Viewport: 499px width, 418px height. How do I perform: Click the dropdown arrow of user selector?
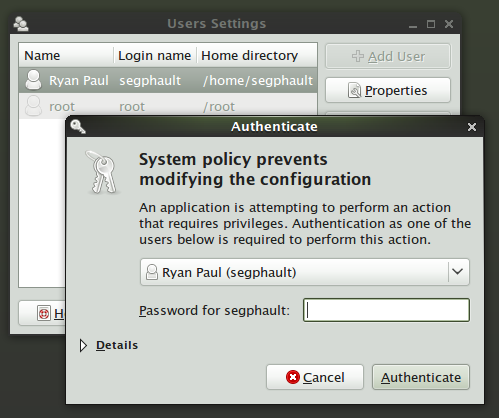pyautogui.click(x=458, y=272)
